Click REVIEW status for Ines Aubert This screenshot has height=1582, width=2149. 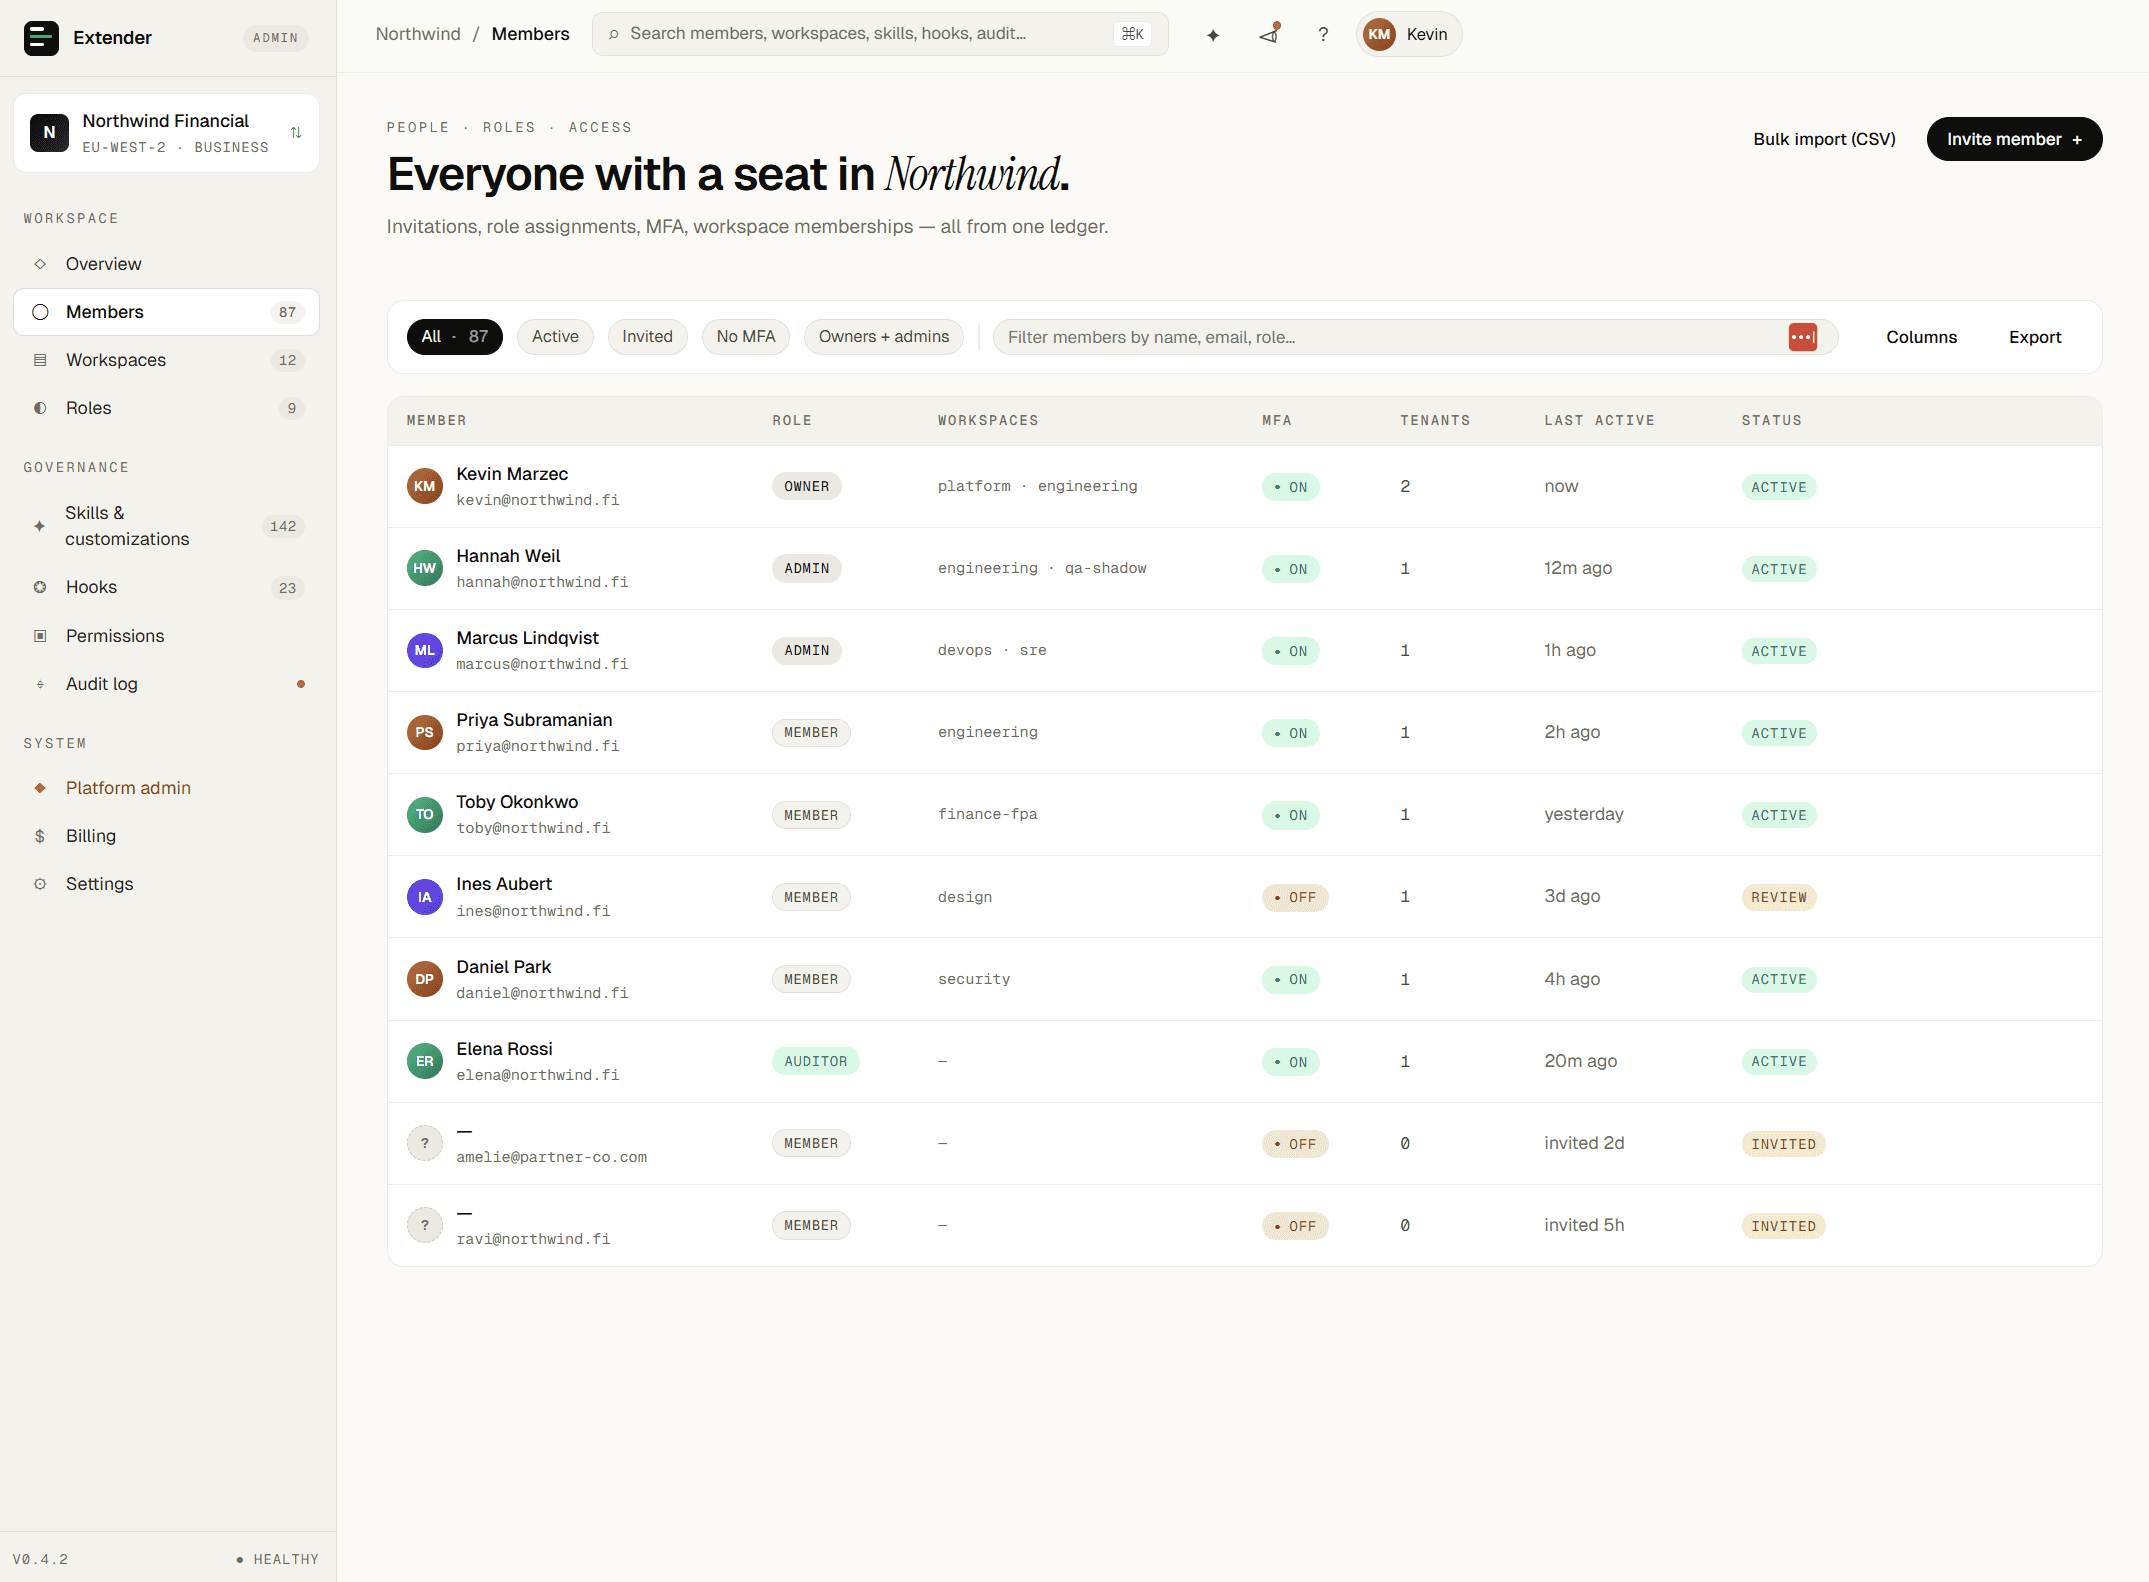pos(1779,897)
